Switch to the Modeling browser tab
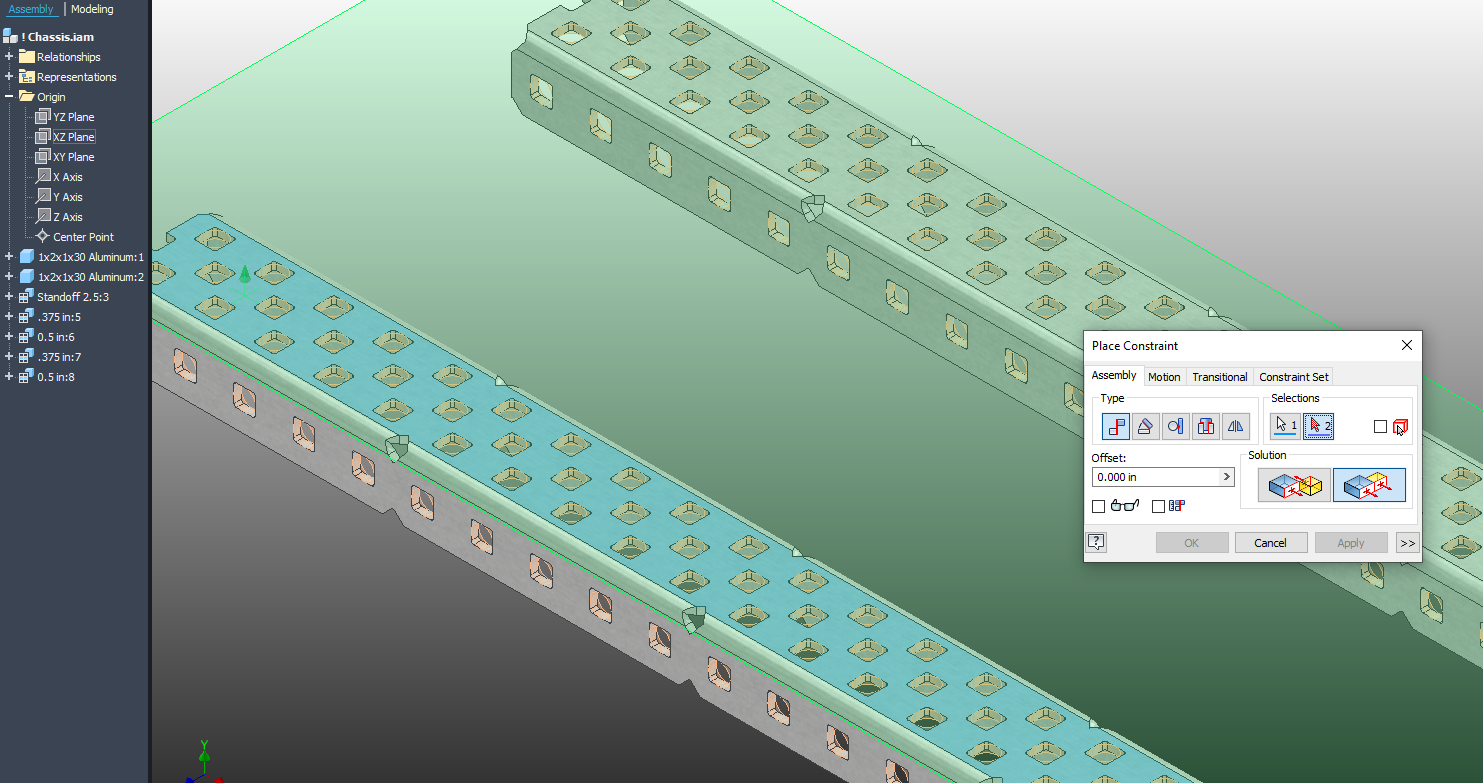 click(92, 9)
